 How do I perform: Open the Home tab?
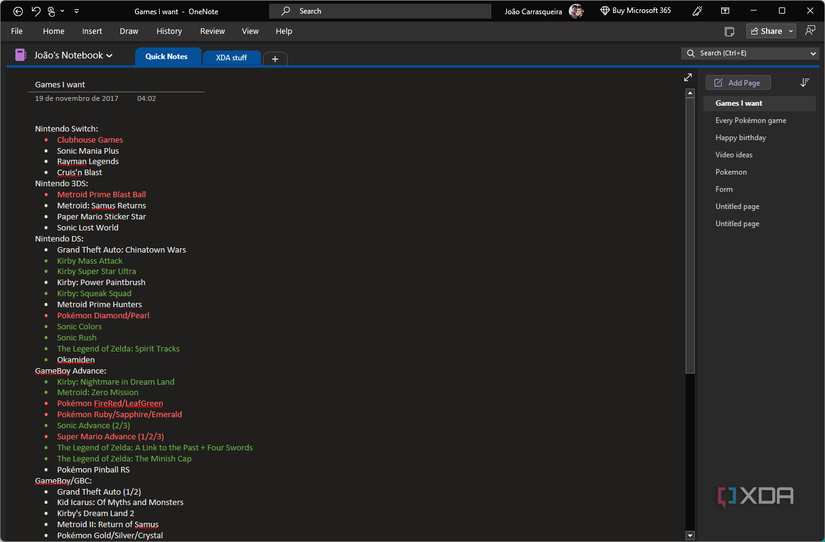[54, 31]
